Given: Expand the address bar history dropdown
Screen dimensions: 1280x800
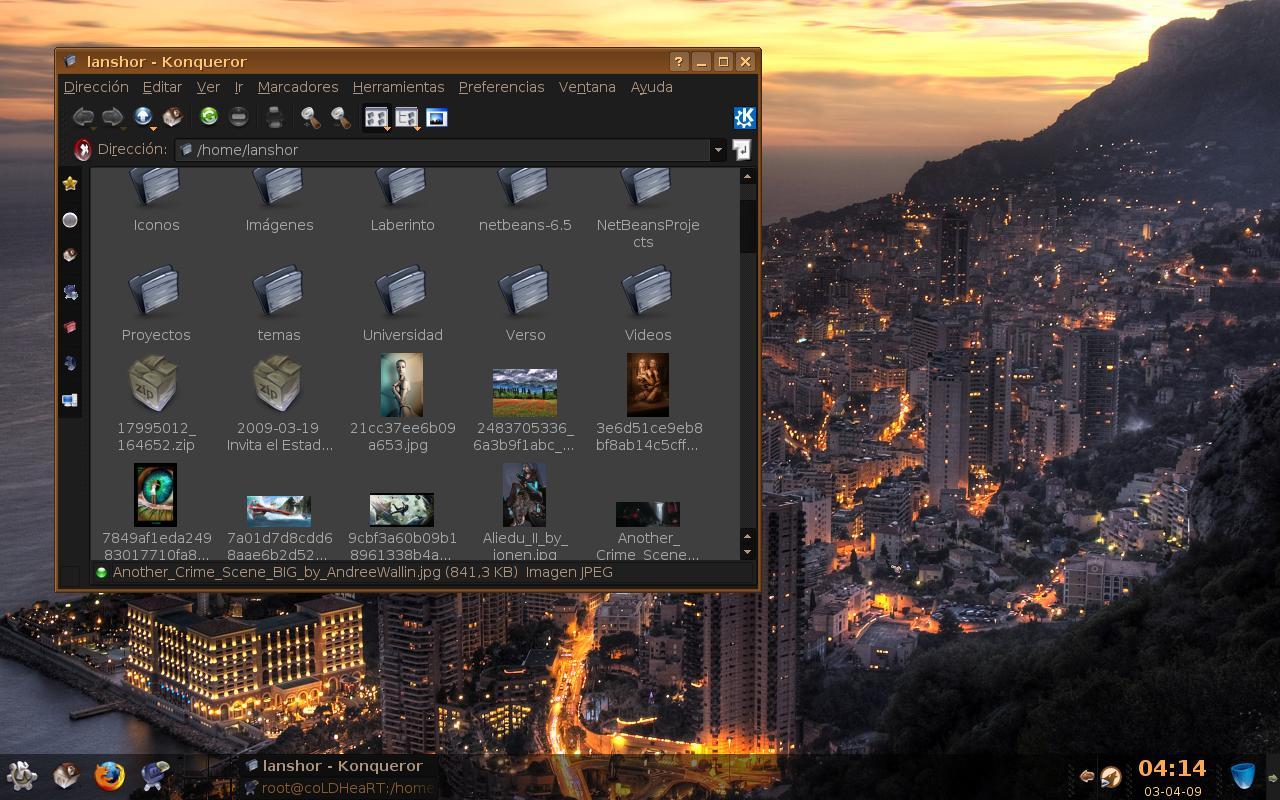Looking at the screenshot, I should (x=717, y=150).
